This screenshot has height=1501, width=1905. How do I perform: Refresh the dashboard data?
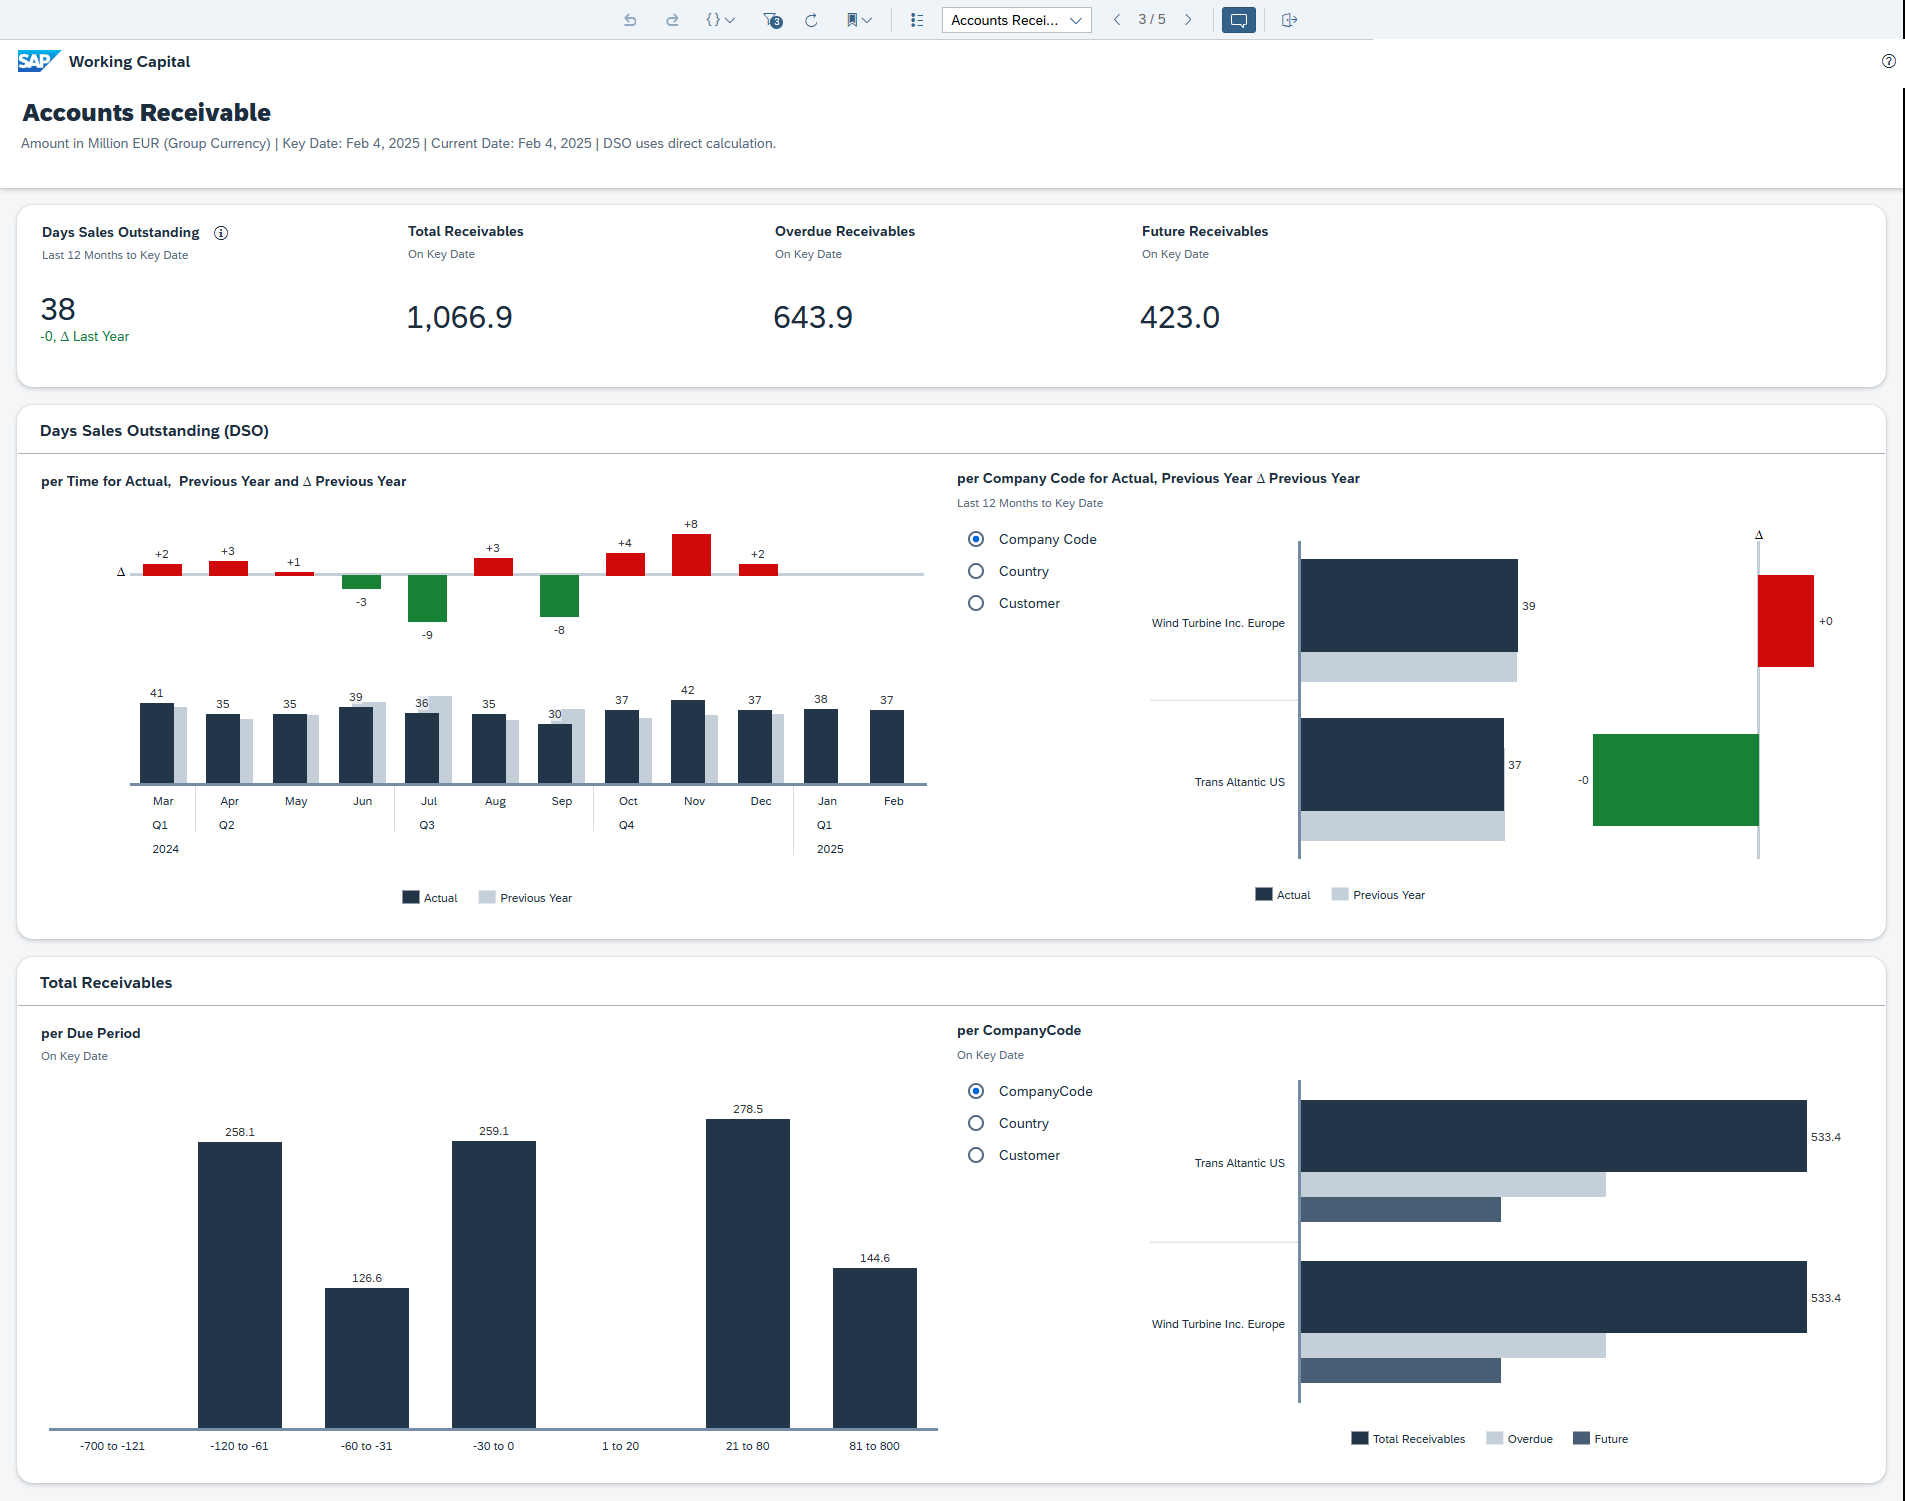point(811,20)
